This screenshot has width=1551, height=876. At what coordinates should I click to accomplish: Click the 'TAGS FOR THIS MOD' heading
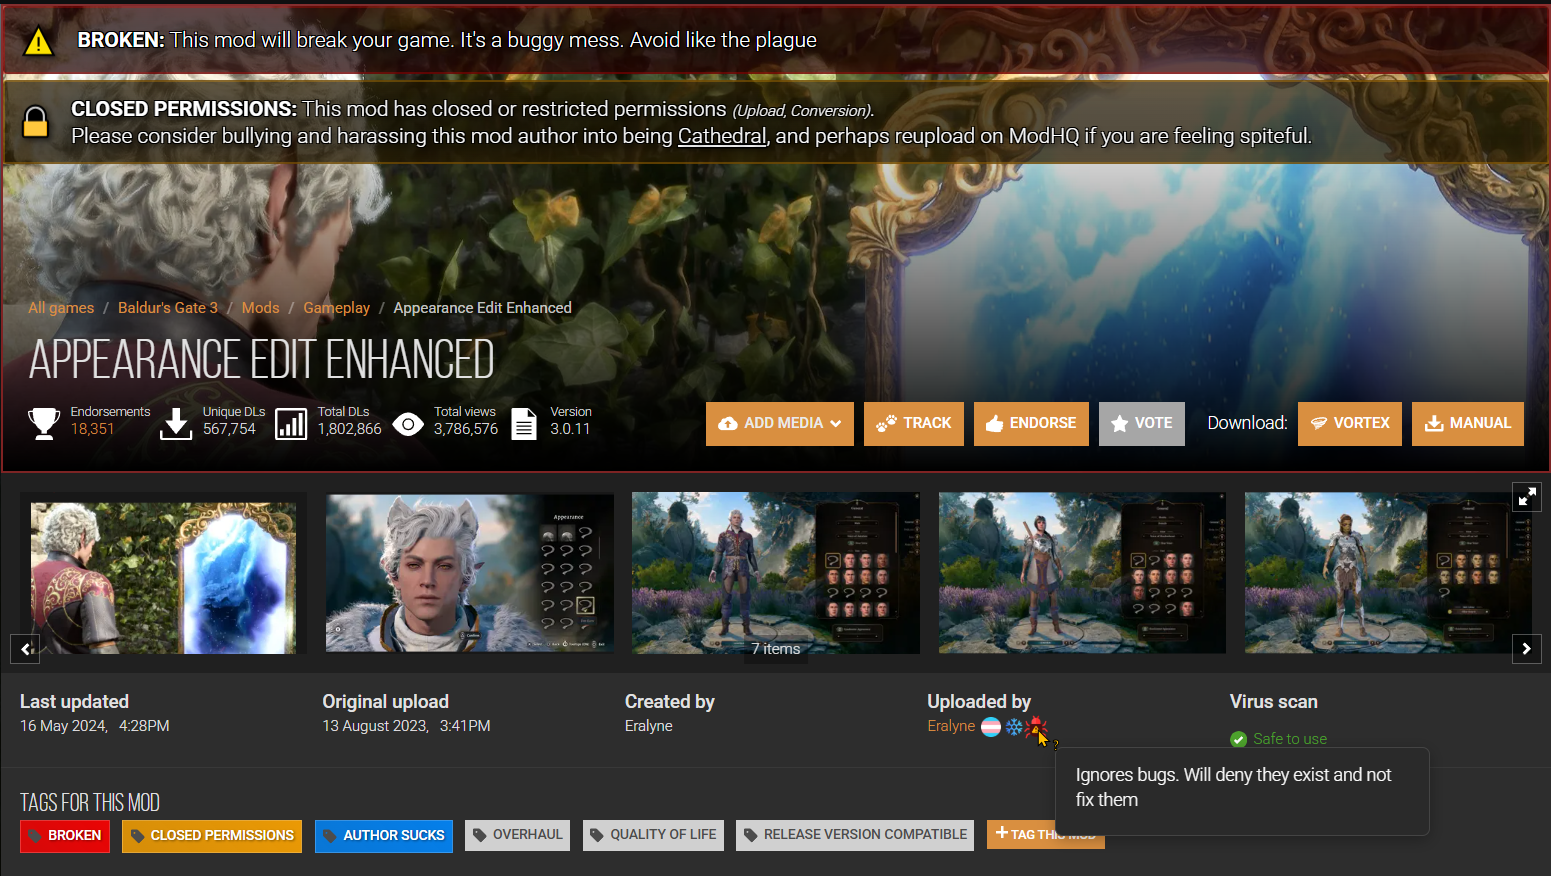(x=90, y=803)
